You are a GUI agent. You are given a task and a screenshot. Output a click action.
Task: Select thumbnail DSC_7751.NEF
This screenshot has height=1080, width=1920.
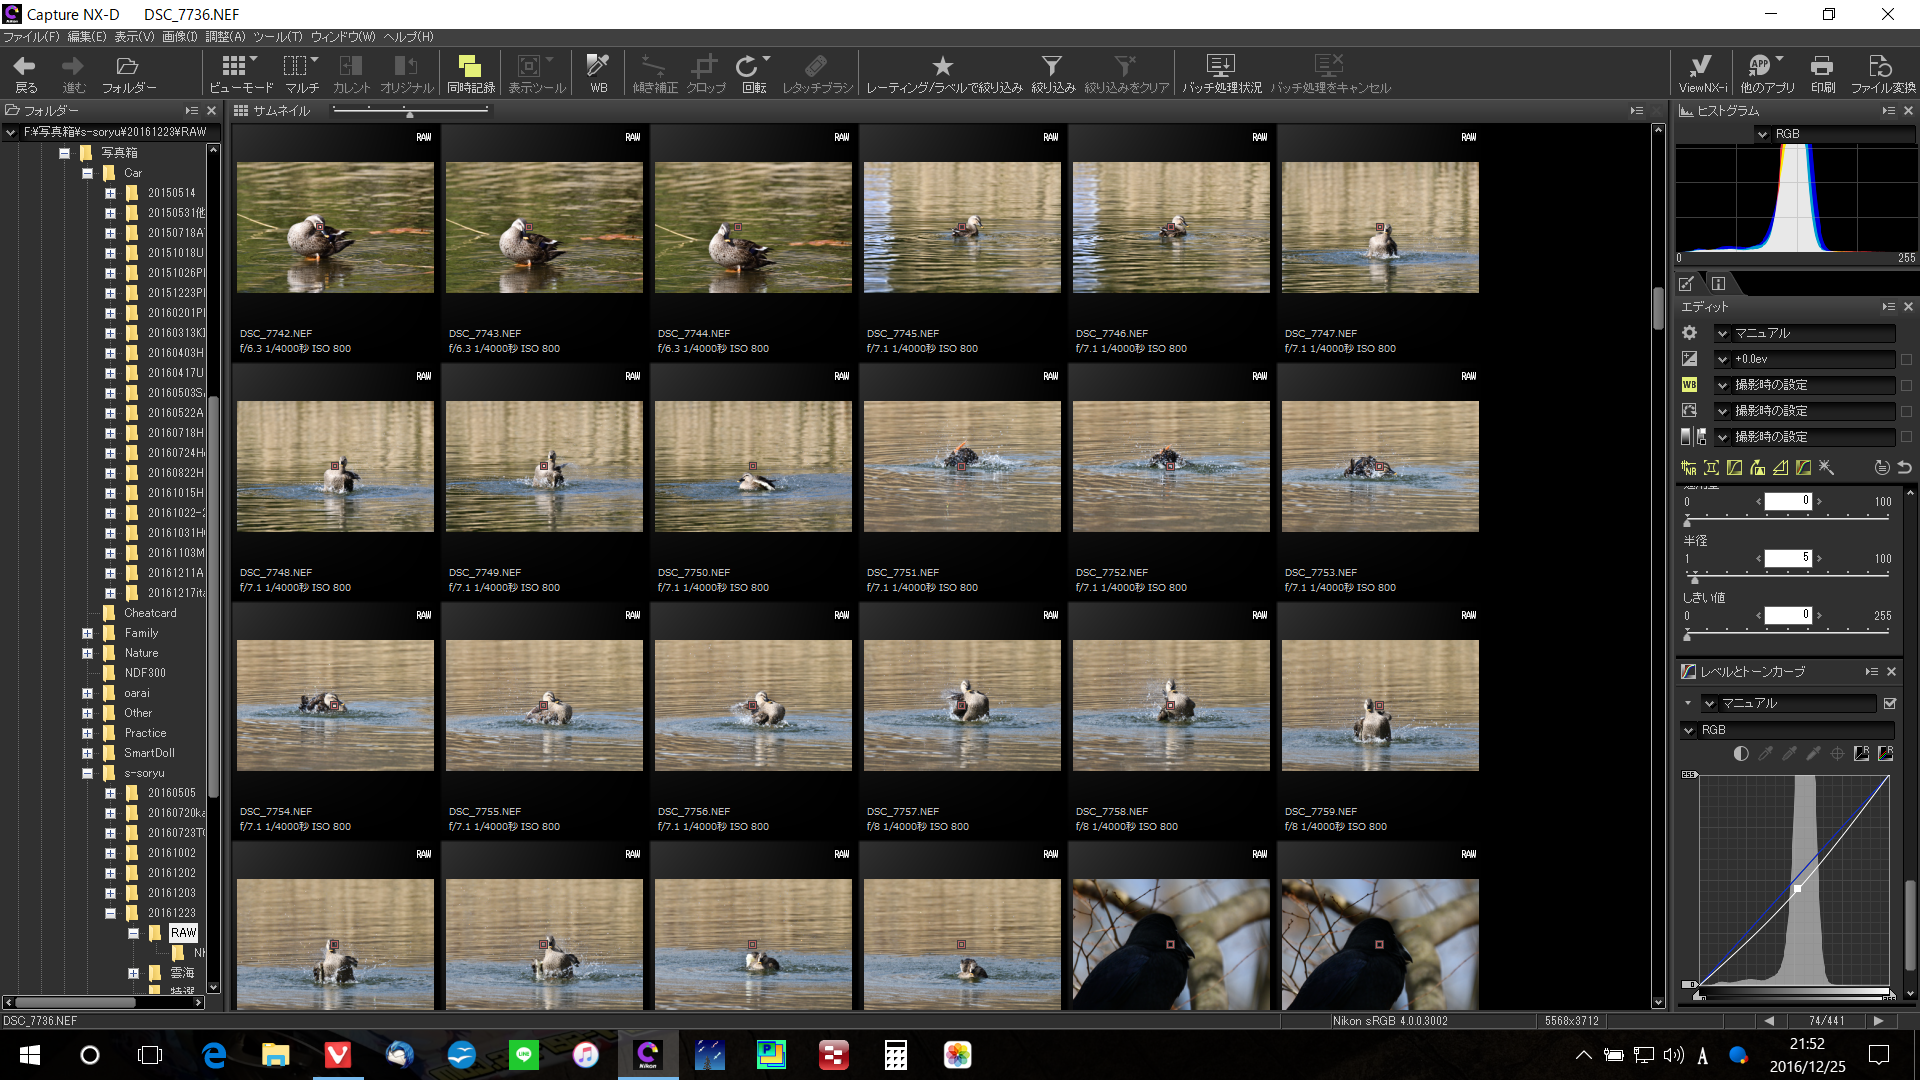[x=961, y=467]
